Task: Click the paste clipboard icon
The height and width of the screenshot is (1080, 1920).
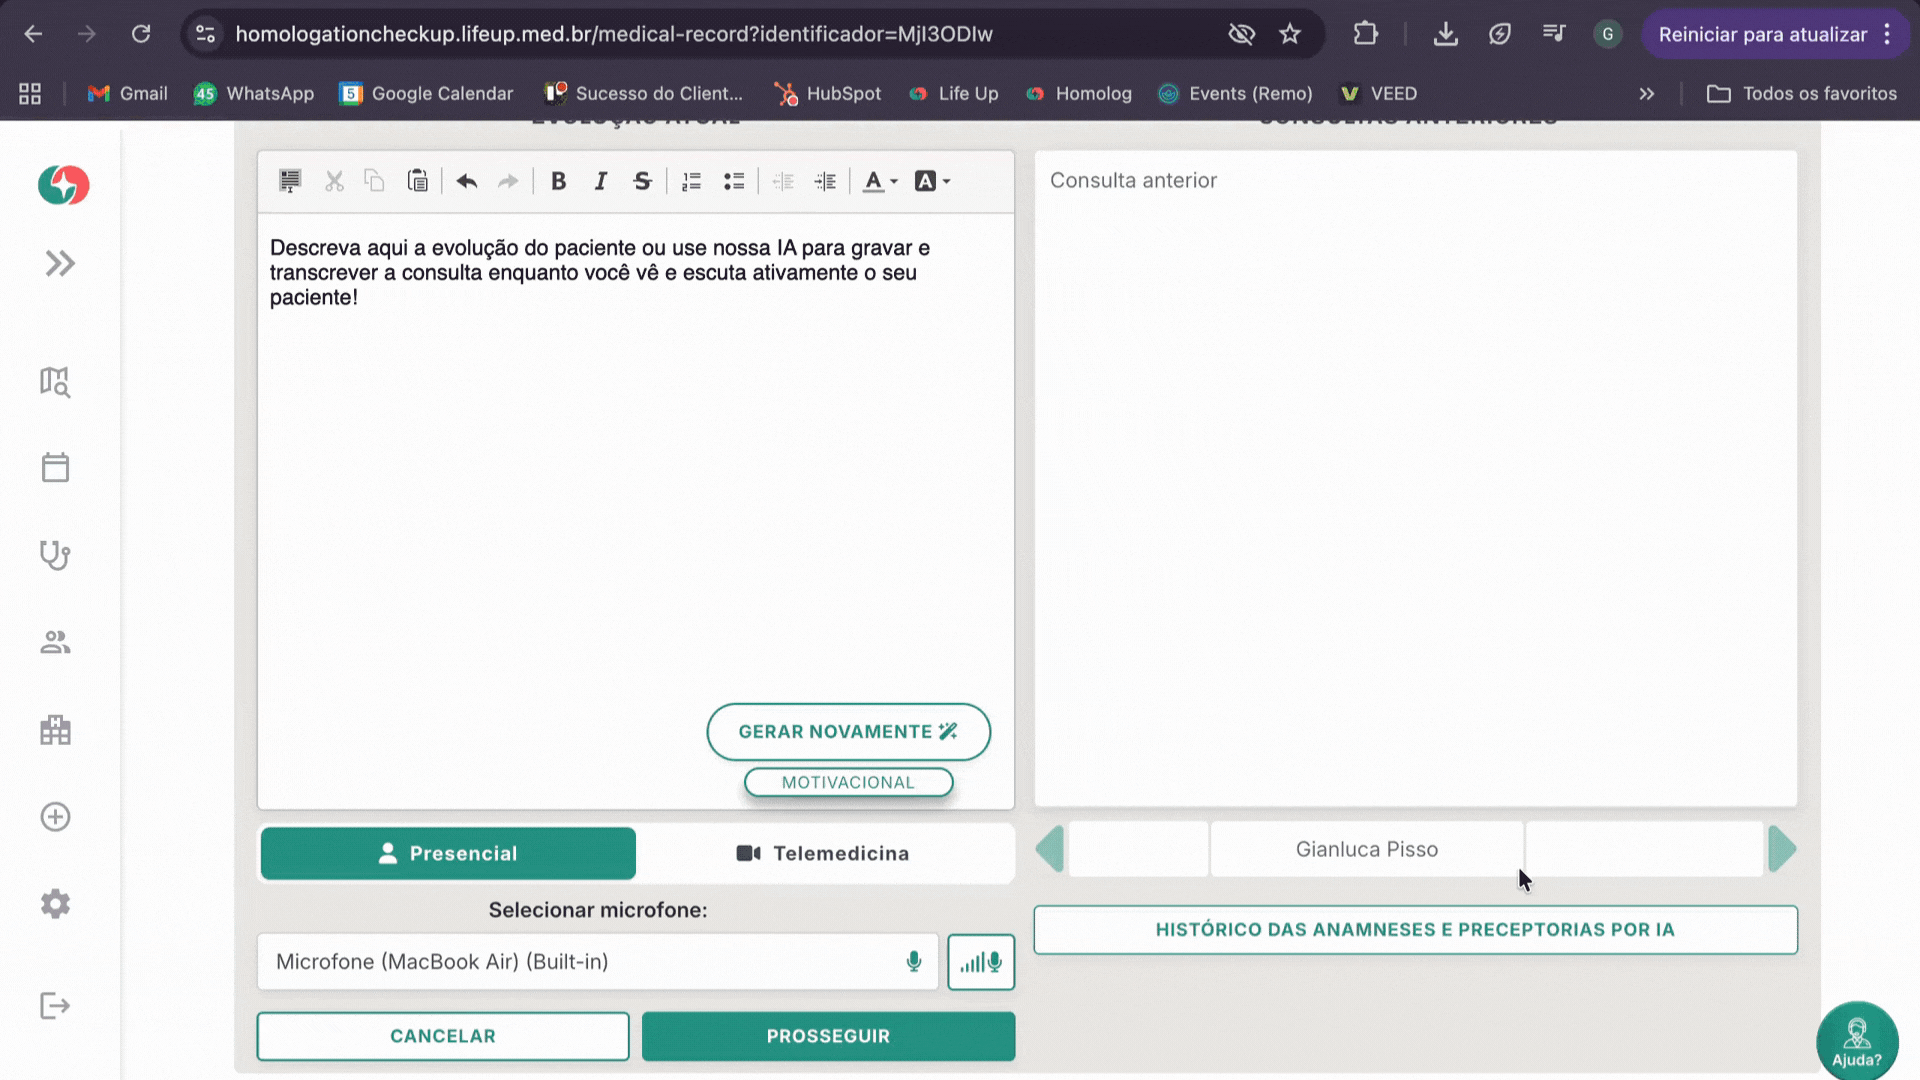Action: click(417, 181)
